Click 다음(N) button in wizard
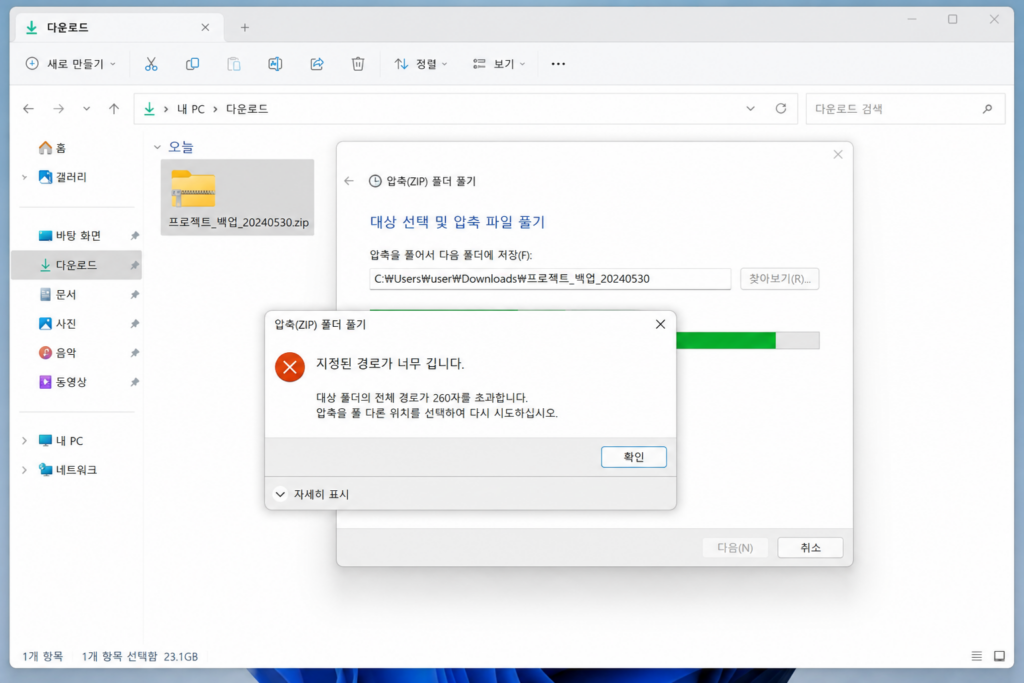This screenshot has height=683, width=1024. (x=735, y=547)
